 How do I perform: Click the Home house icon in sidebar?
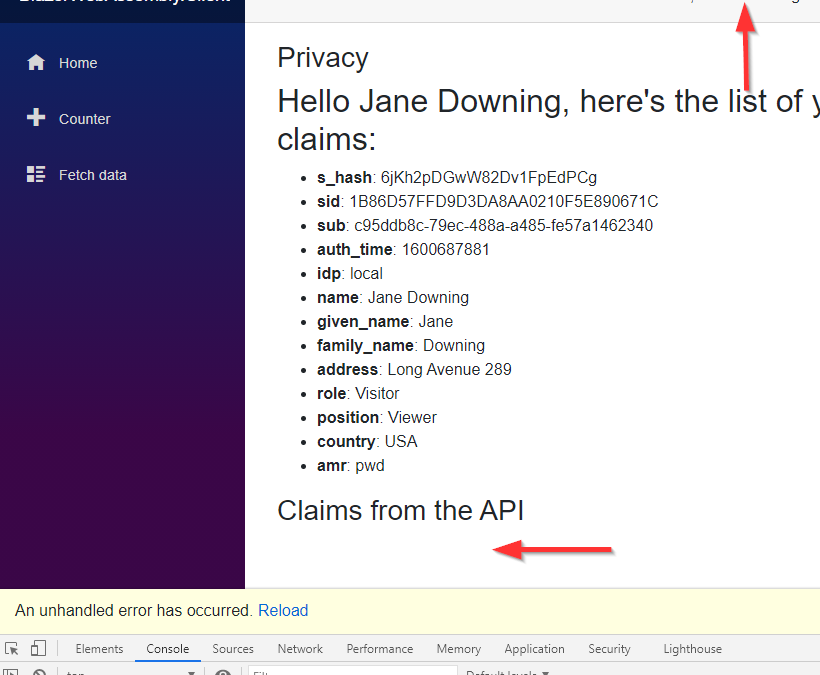coord(36,63)
